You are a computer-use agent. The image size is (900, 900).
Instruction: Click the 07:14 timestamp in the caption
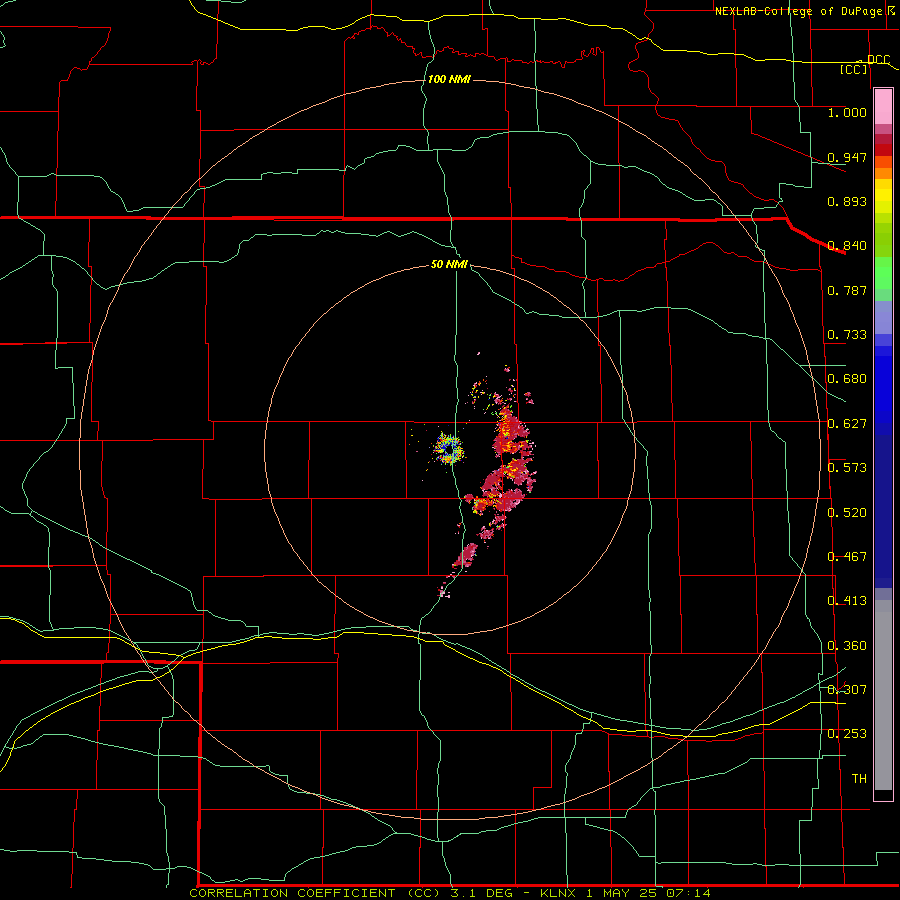[x=688, y=893]
